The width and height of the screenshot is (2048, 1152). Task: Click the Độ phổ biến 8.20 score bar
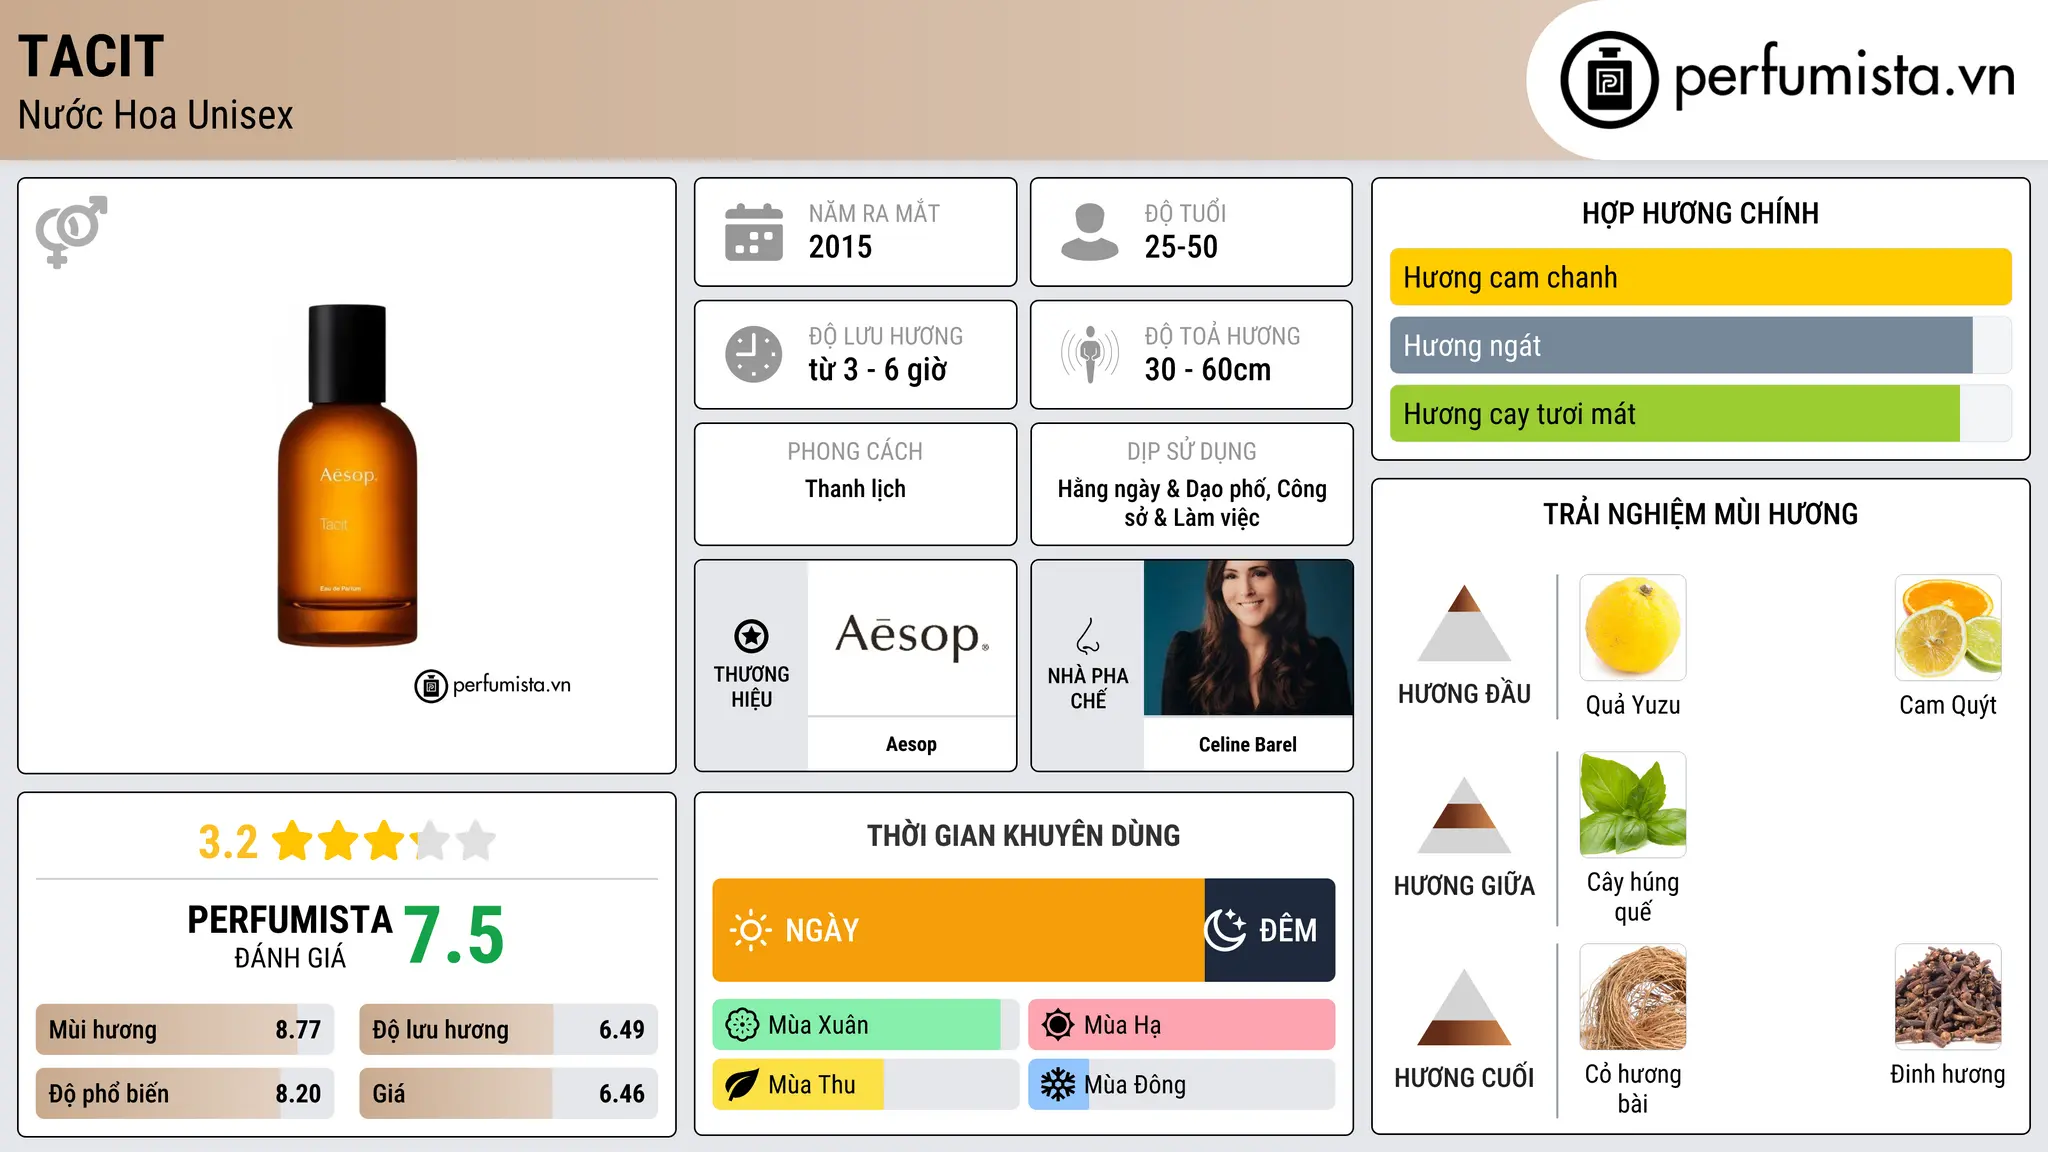point(185,1093)
